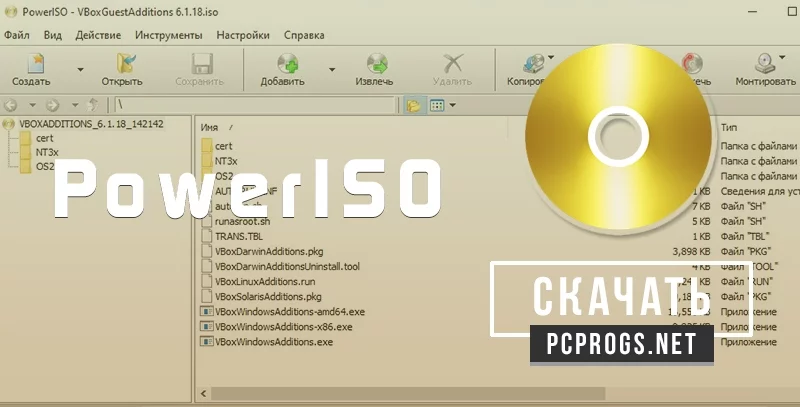This screenshot has height=407, width=800.
Task: Click the horizontal scrollbar thumb
Action: point(408,393)
